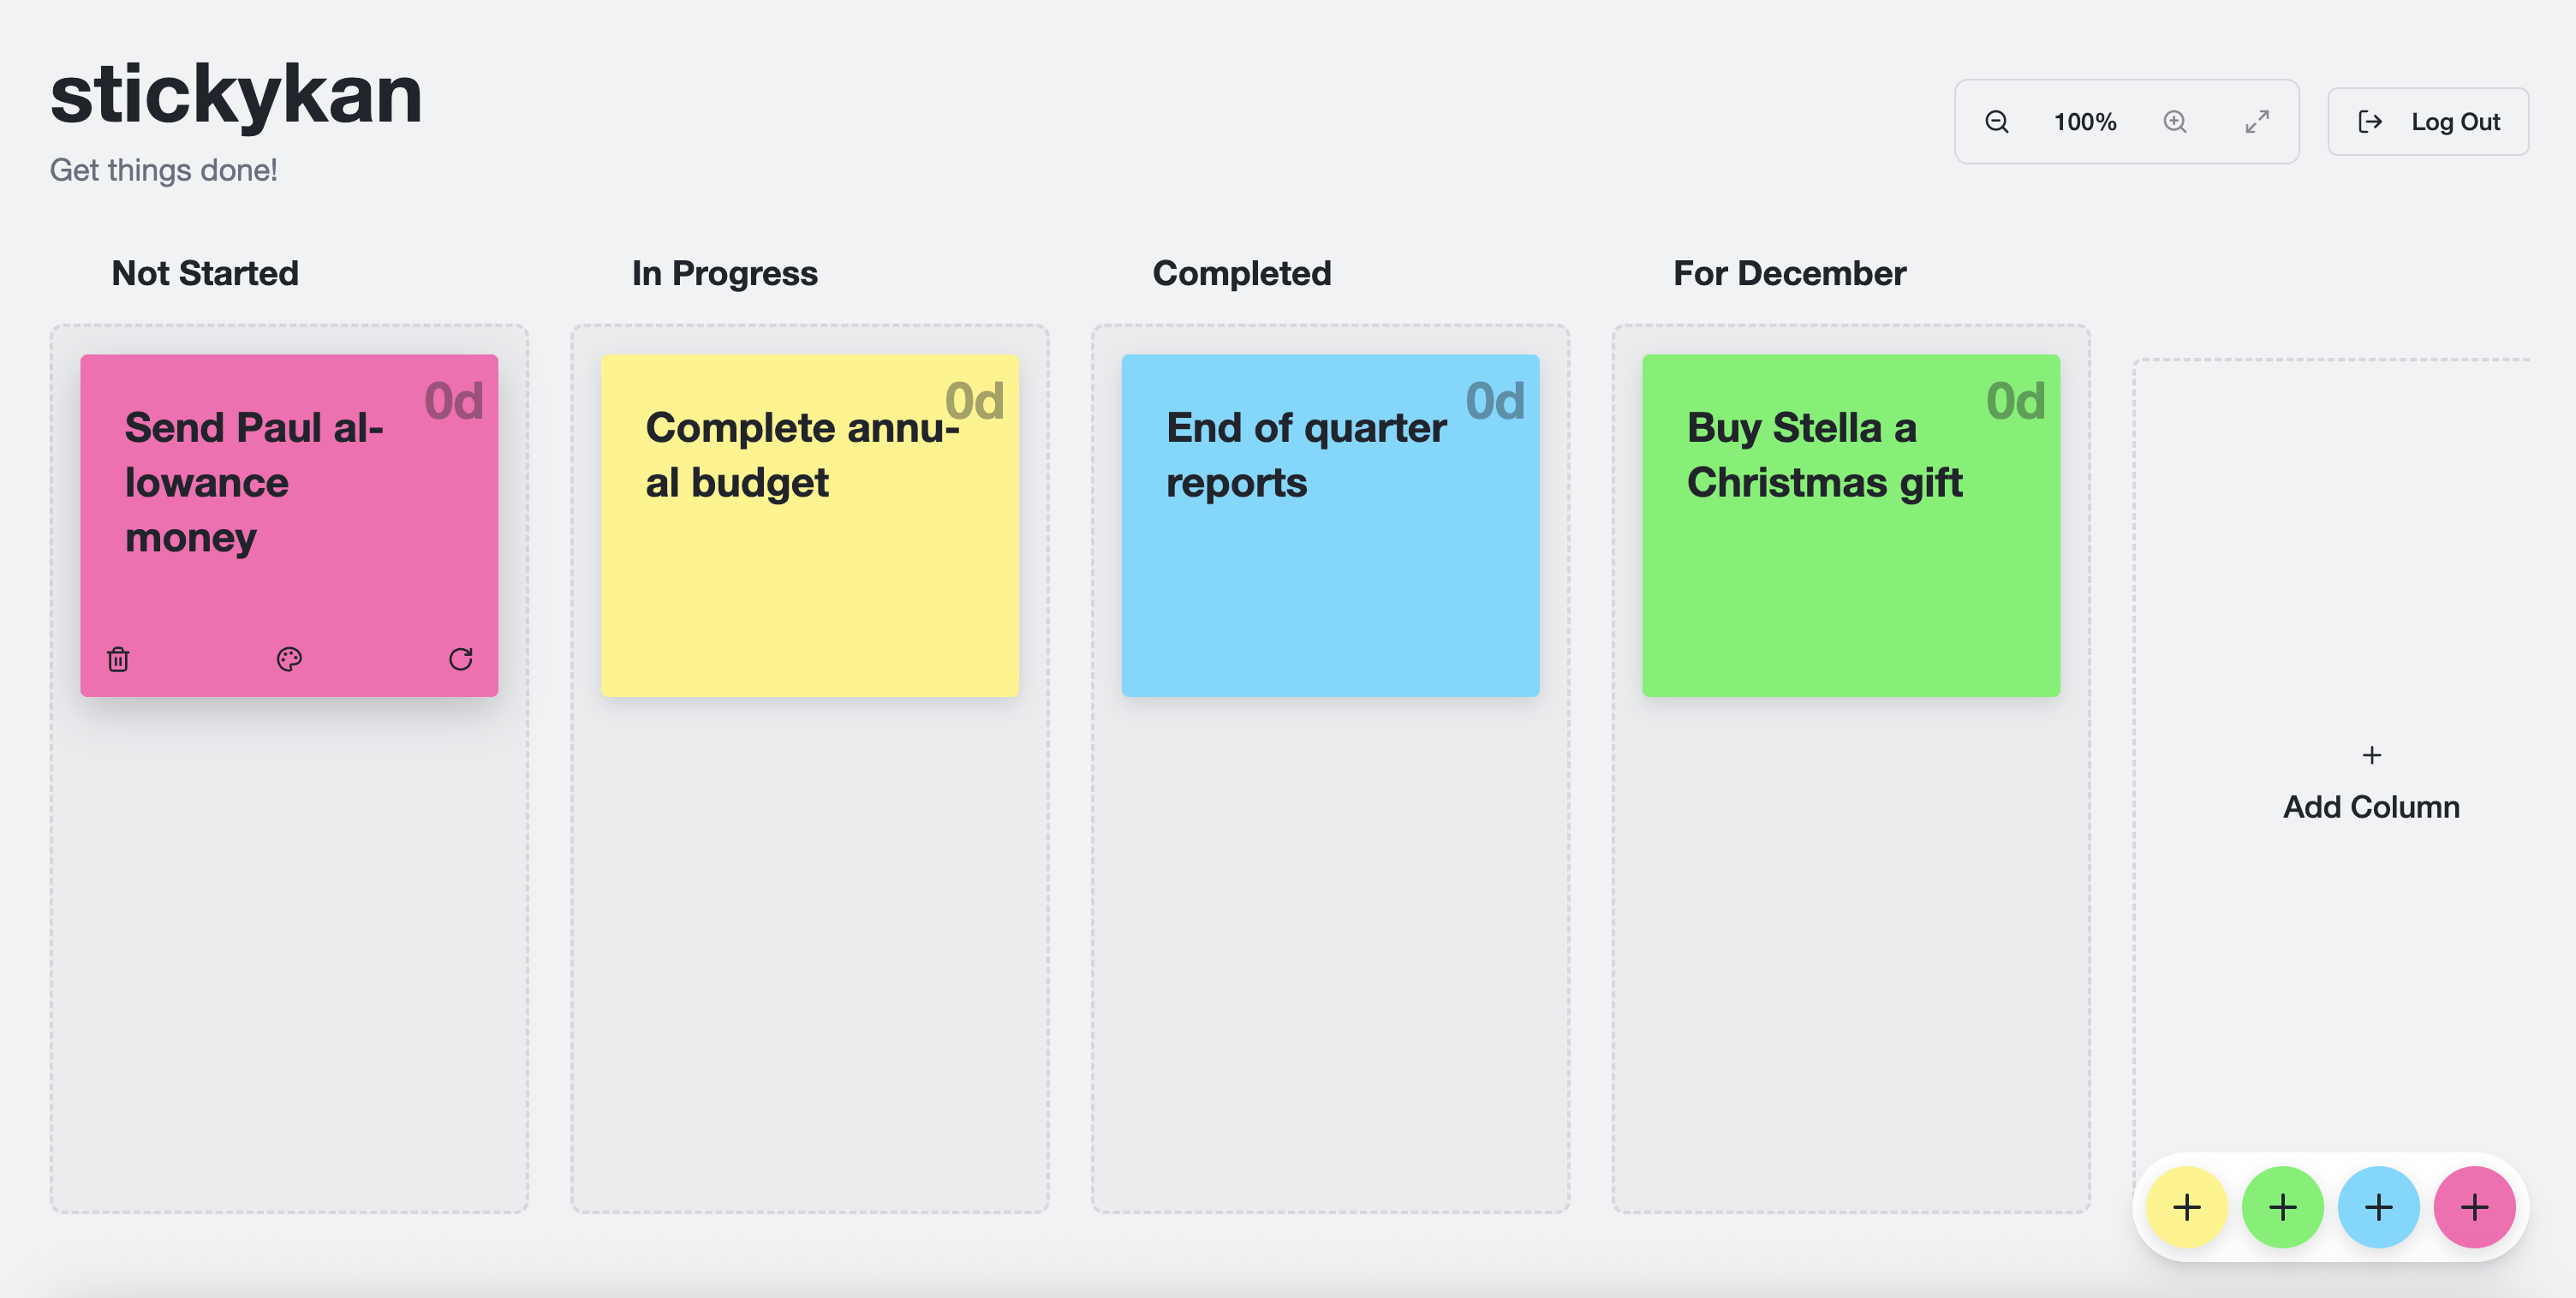Click the 100% zoom level label
This screenshot has height=1298, width=2576.
pyautogui.click(x=2085, y=122)
